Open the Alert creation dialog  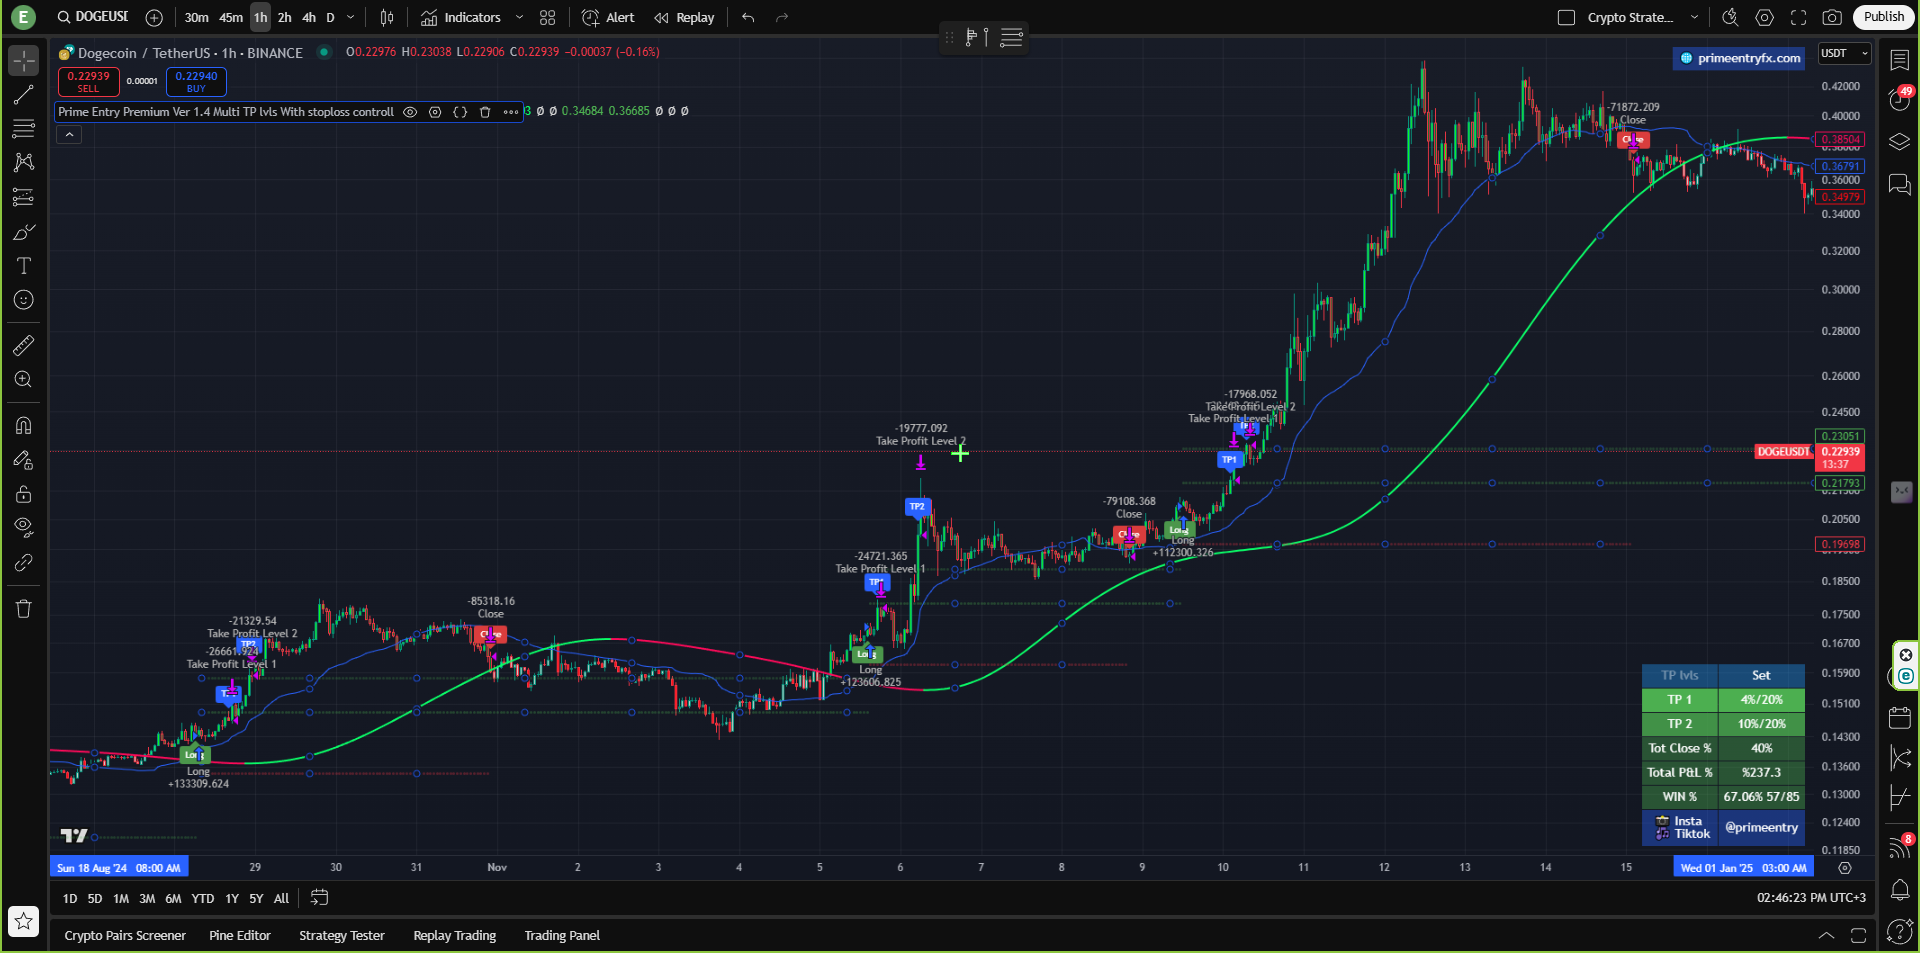click(608, 17)
